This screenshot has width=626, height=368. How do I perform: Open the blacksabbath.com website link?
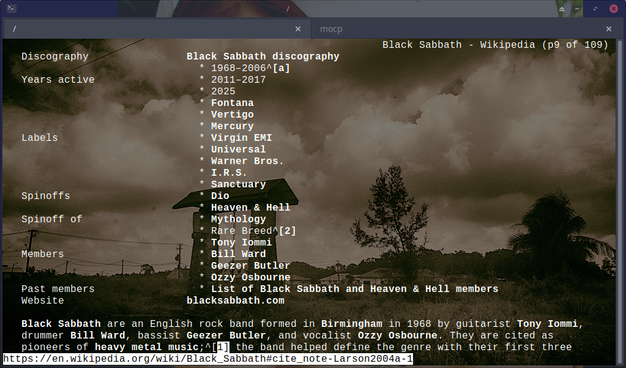click(235, 301)
